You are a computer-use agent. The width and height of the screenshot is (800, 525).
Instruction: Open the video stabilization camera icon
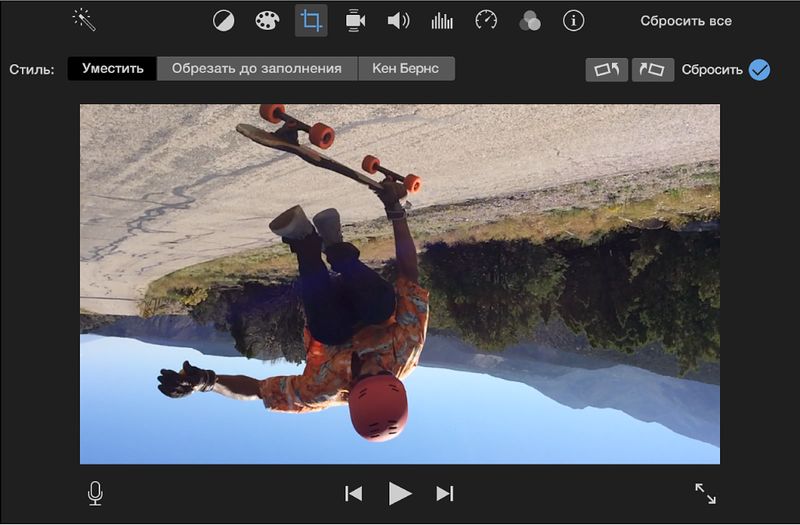click(x=354, y=20)
